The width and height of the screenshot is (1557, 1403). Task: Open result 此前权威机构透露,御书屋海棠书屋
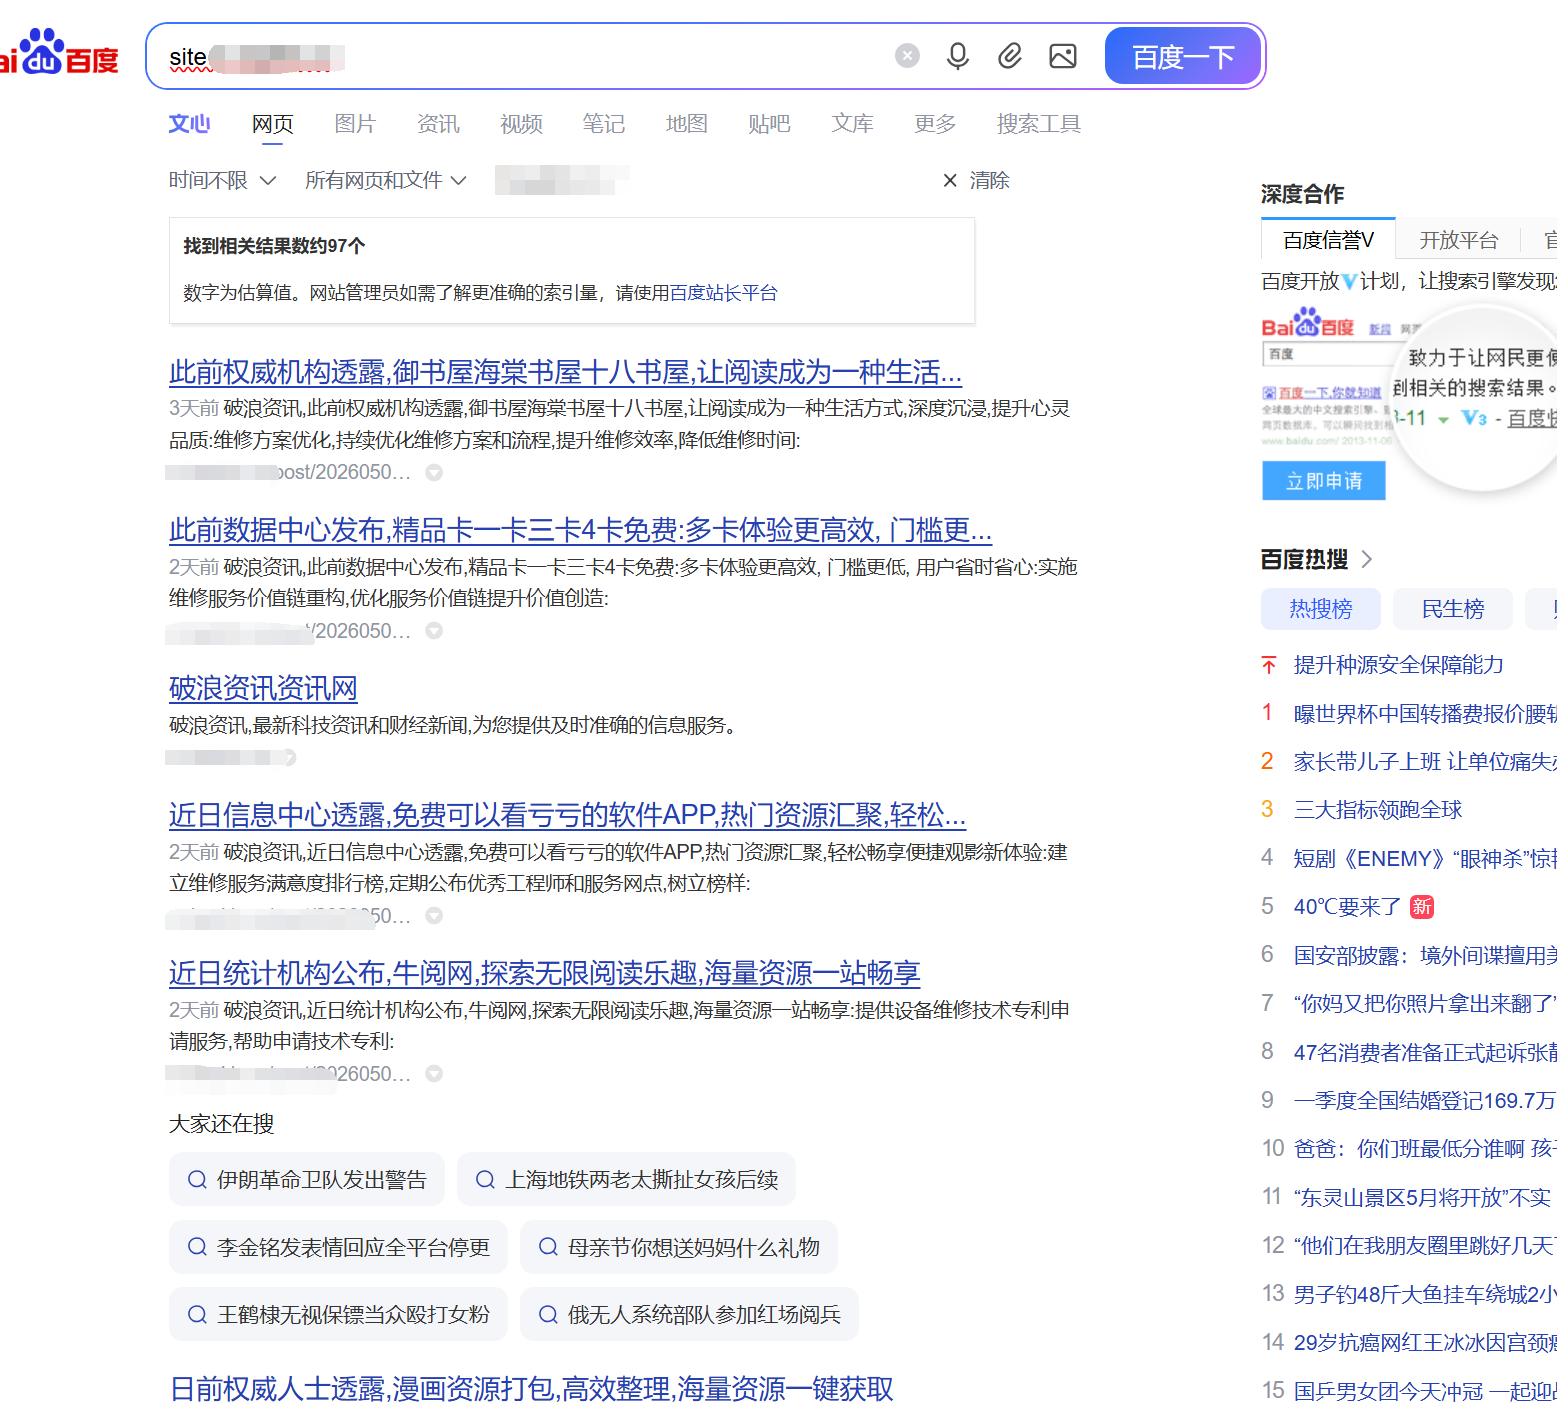565,373
